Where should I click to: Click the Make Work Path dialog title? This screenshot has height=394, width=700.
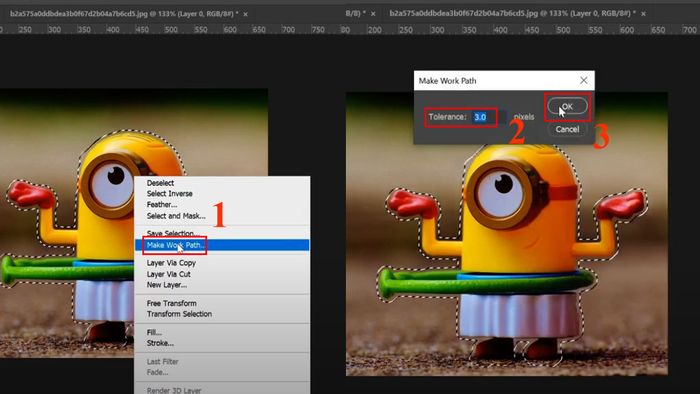[x=447, y=81]
